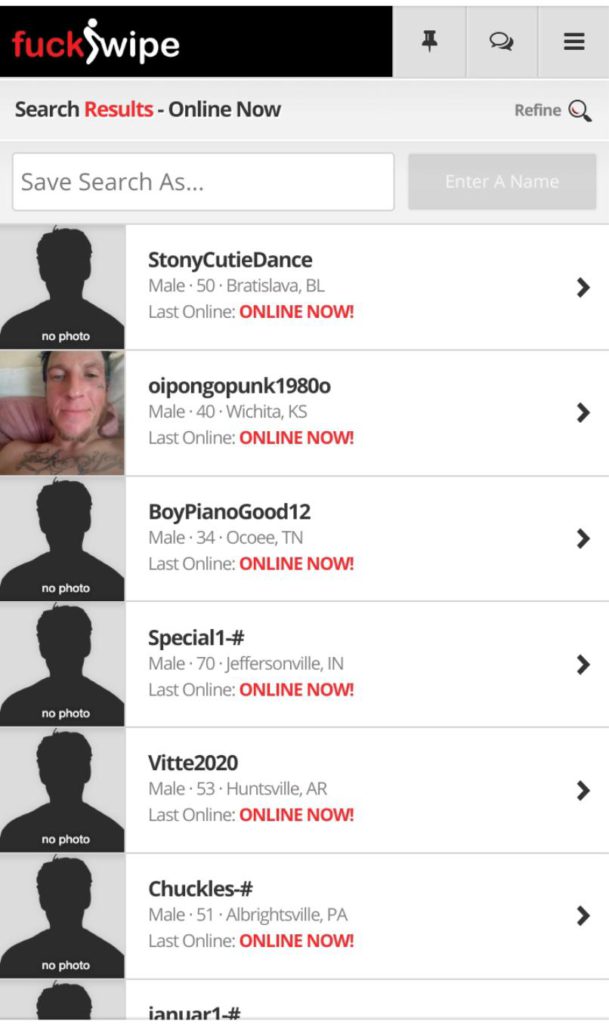Open Special1-# row arrow
609x1024 pixels.
click(x=583, y=664)
